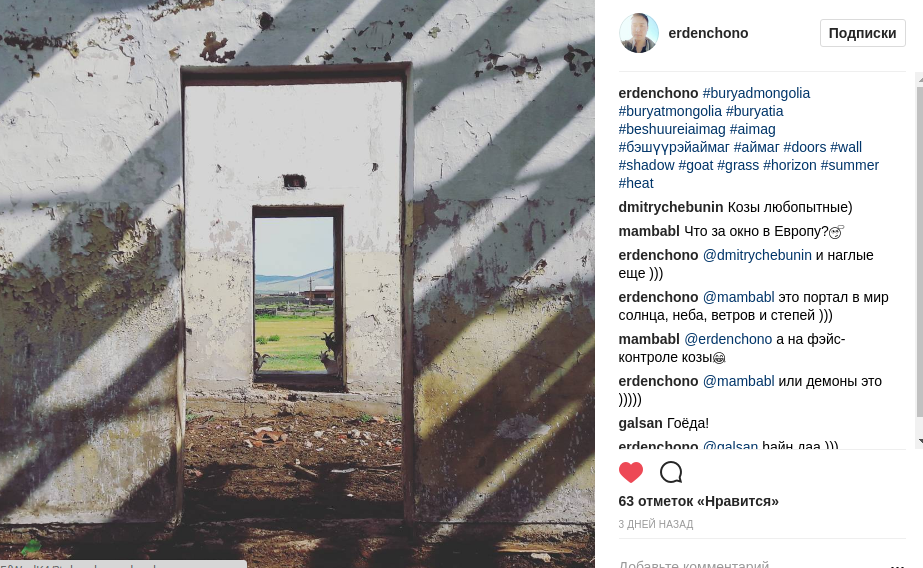This screenshot has height=568, width=923.
Task: Open the @dmitrychebunin mention link
Action: coord(757,255)
